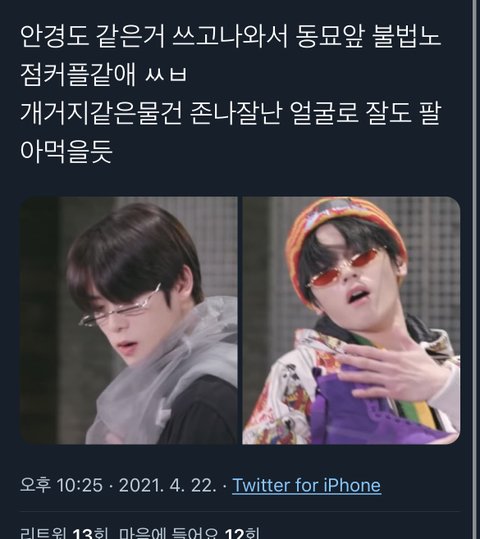480x539 pixels.
Task: Open the "Twitter for iPhone" source link
Action: [307, 485]
